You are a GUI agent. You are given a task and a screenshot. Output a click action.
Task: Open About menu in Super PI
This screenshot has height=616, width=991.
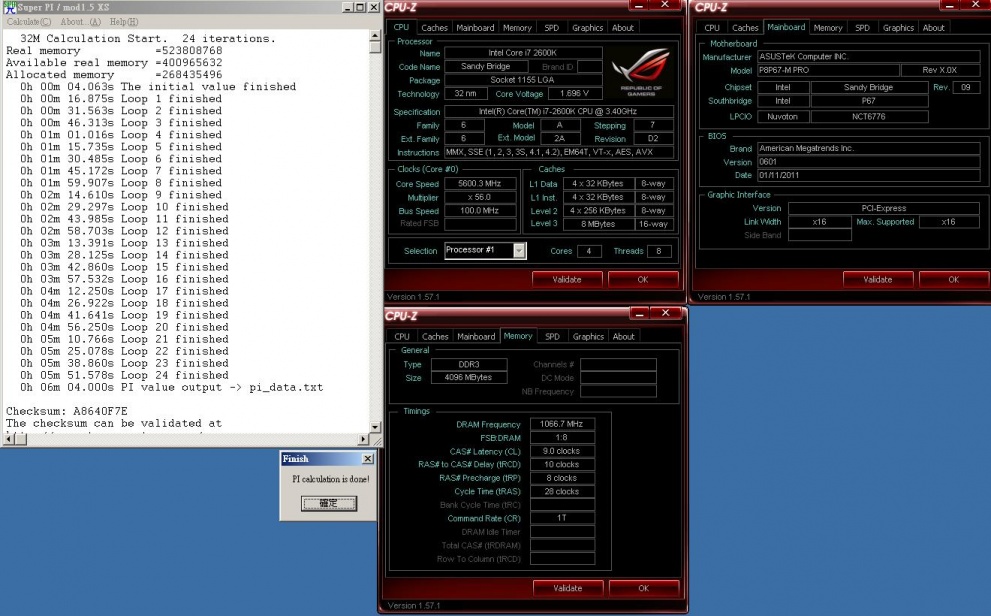coord(80,21)
